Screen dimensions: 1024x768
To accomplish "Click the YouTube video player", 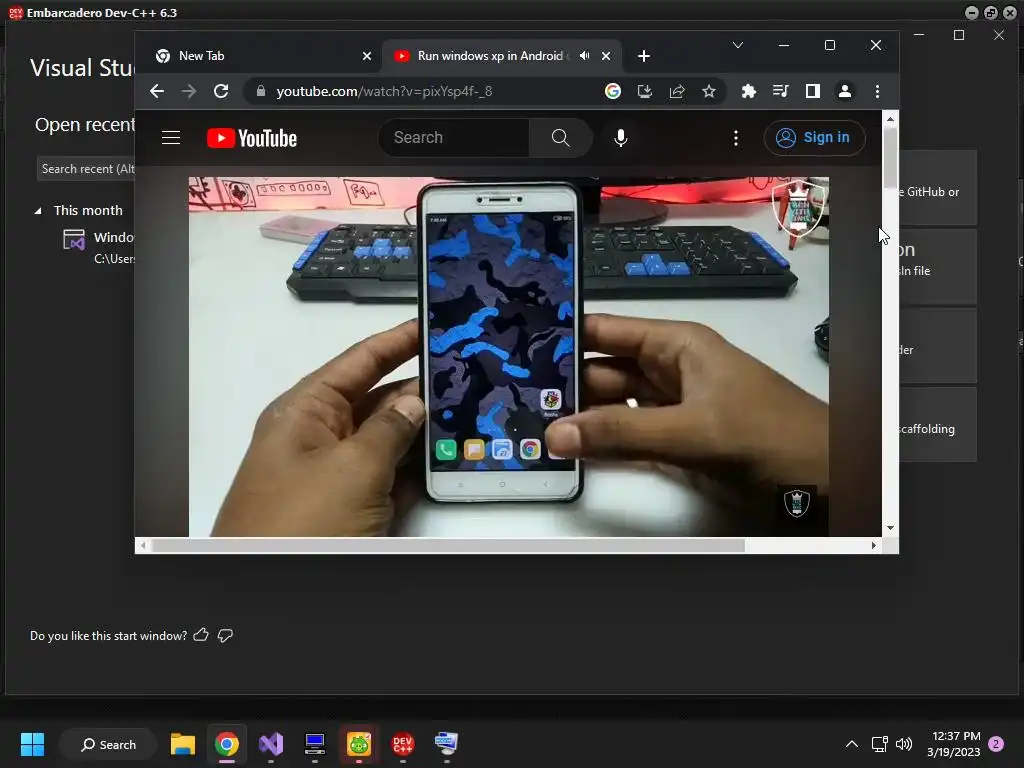I will point(509,357).
